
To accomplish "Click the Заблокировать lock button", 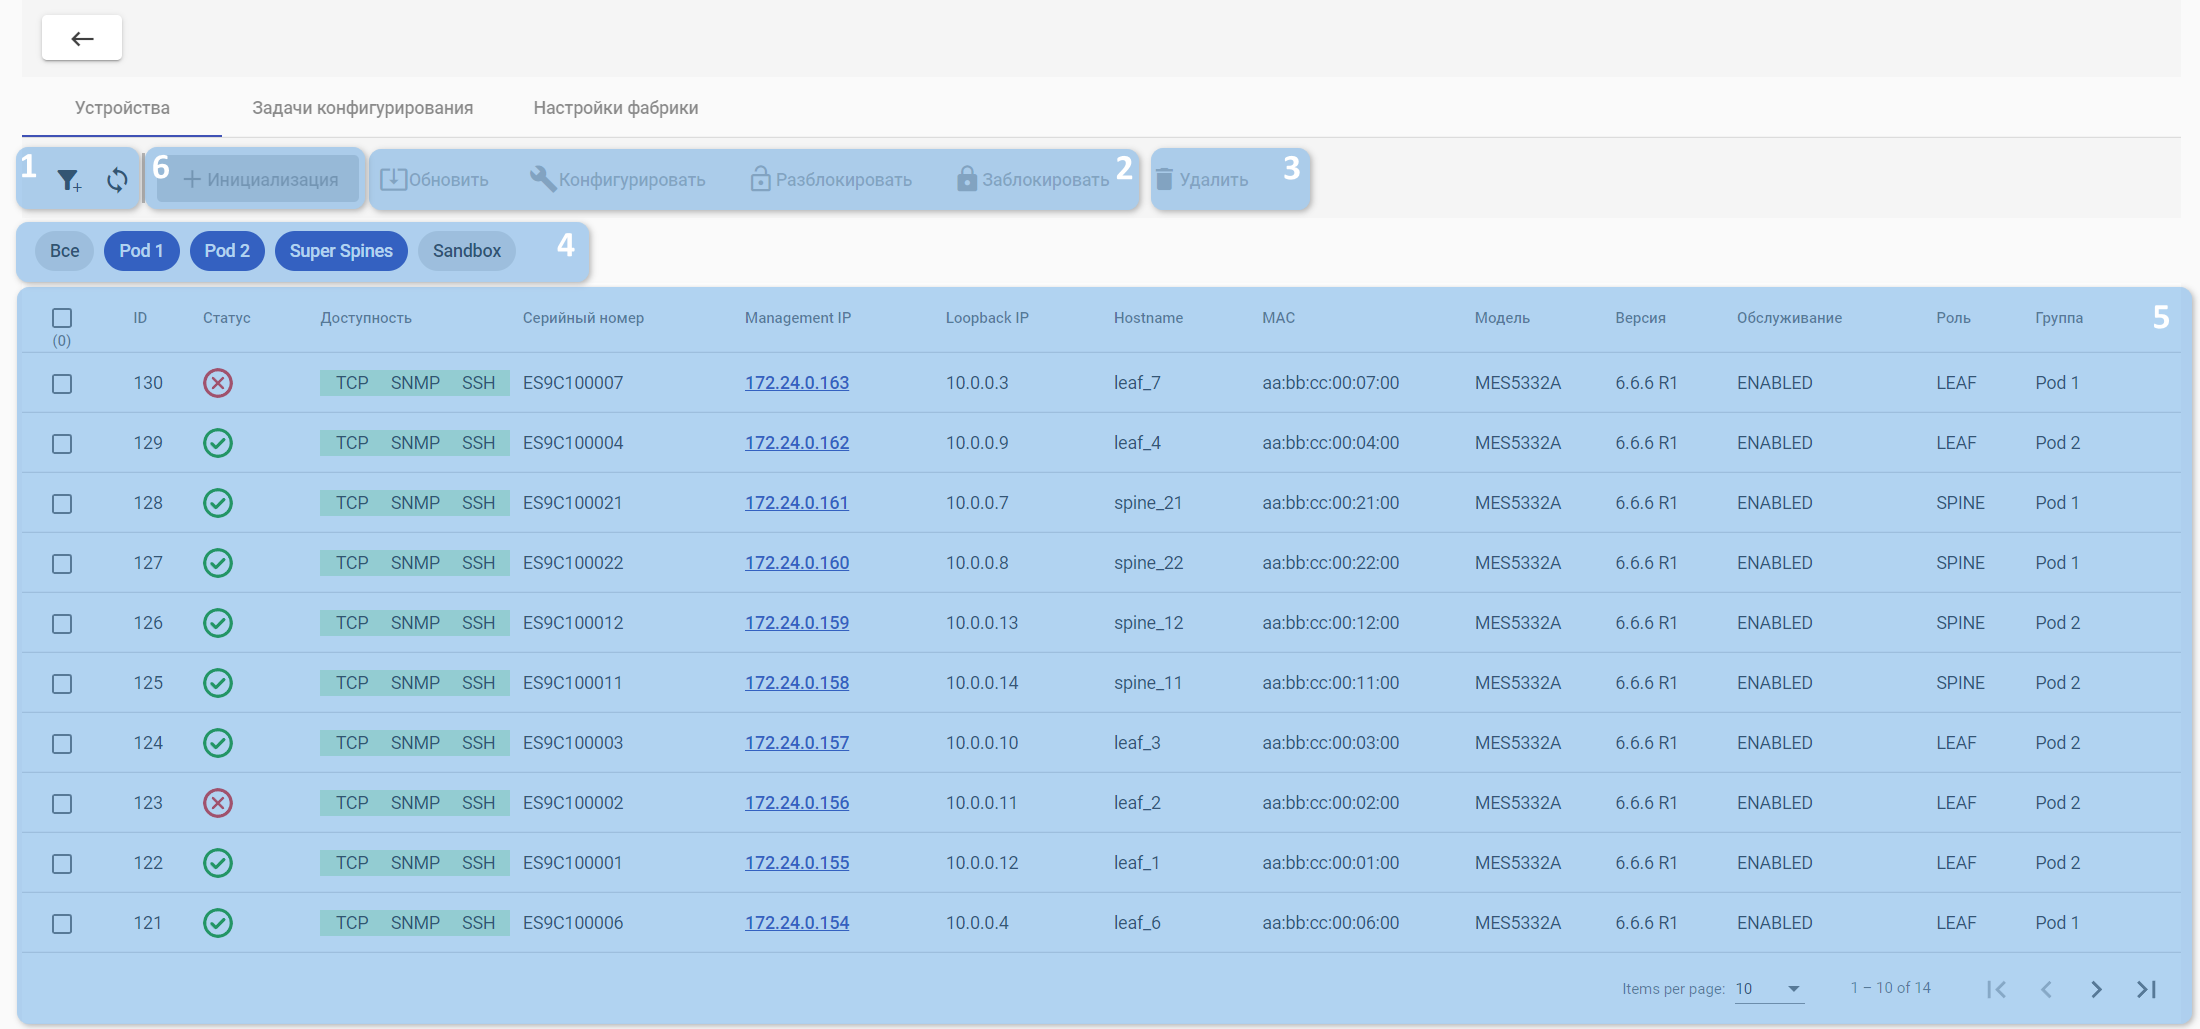I will click(1033, 180).
